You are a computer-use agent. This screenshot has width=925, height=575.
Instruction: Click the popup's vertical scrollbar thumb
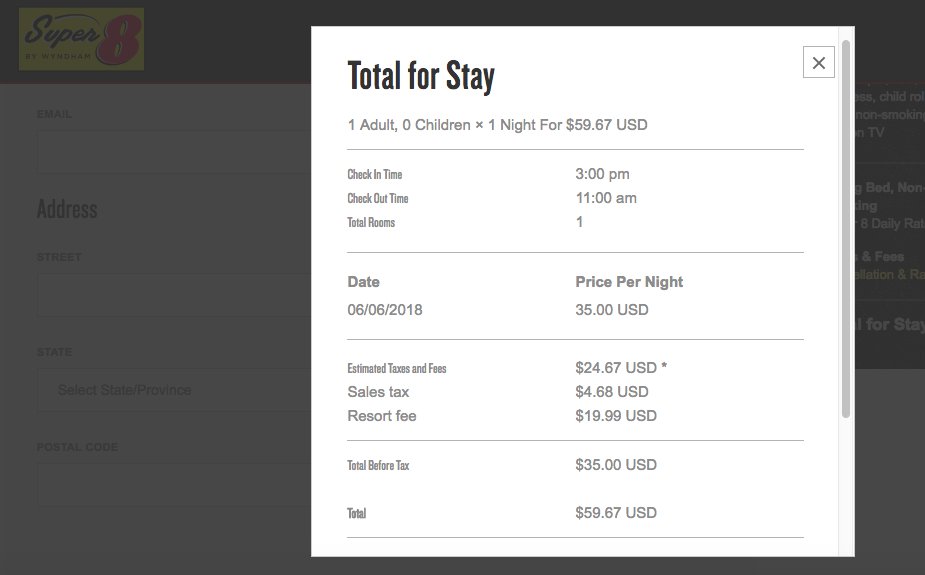coord(846,230)
